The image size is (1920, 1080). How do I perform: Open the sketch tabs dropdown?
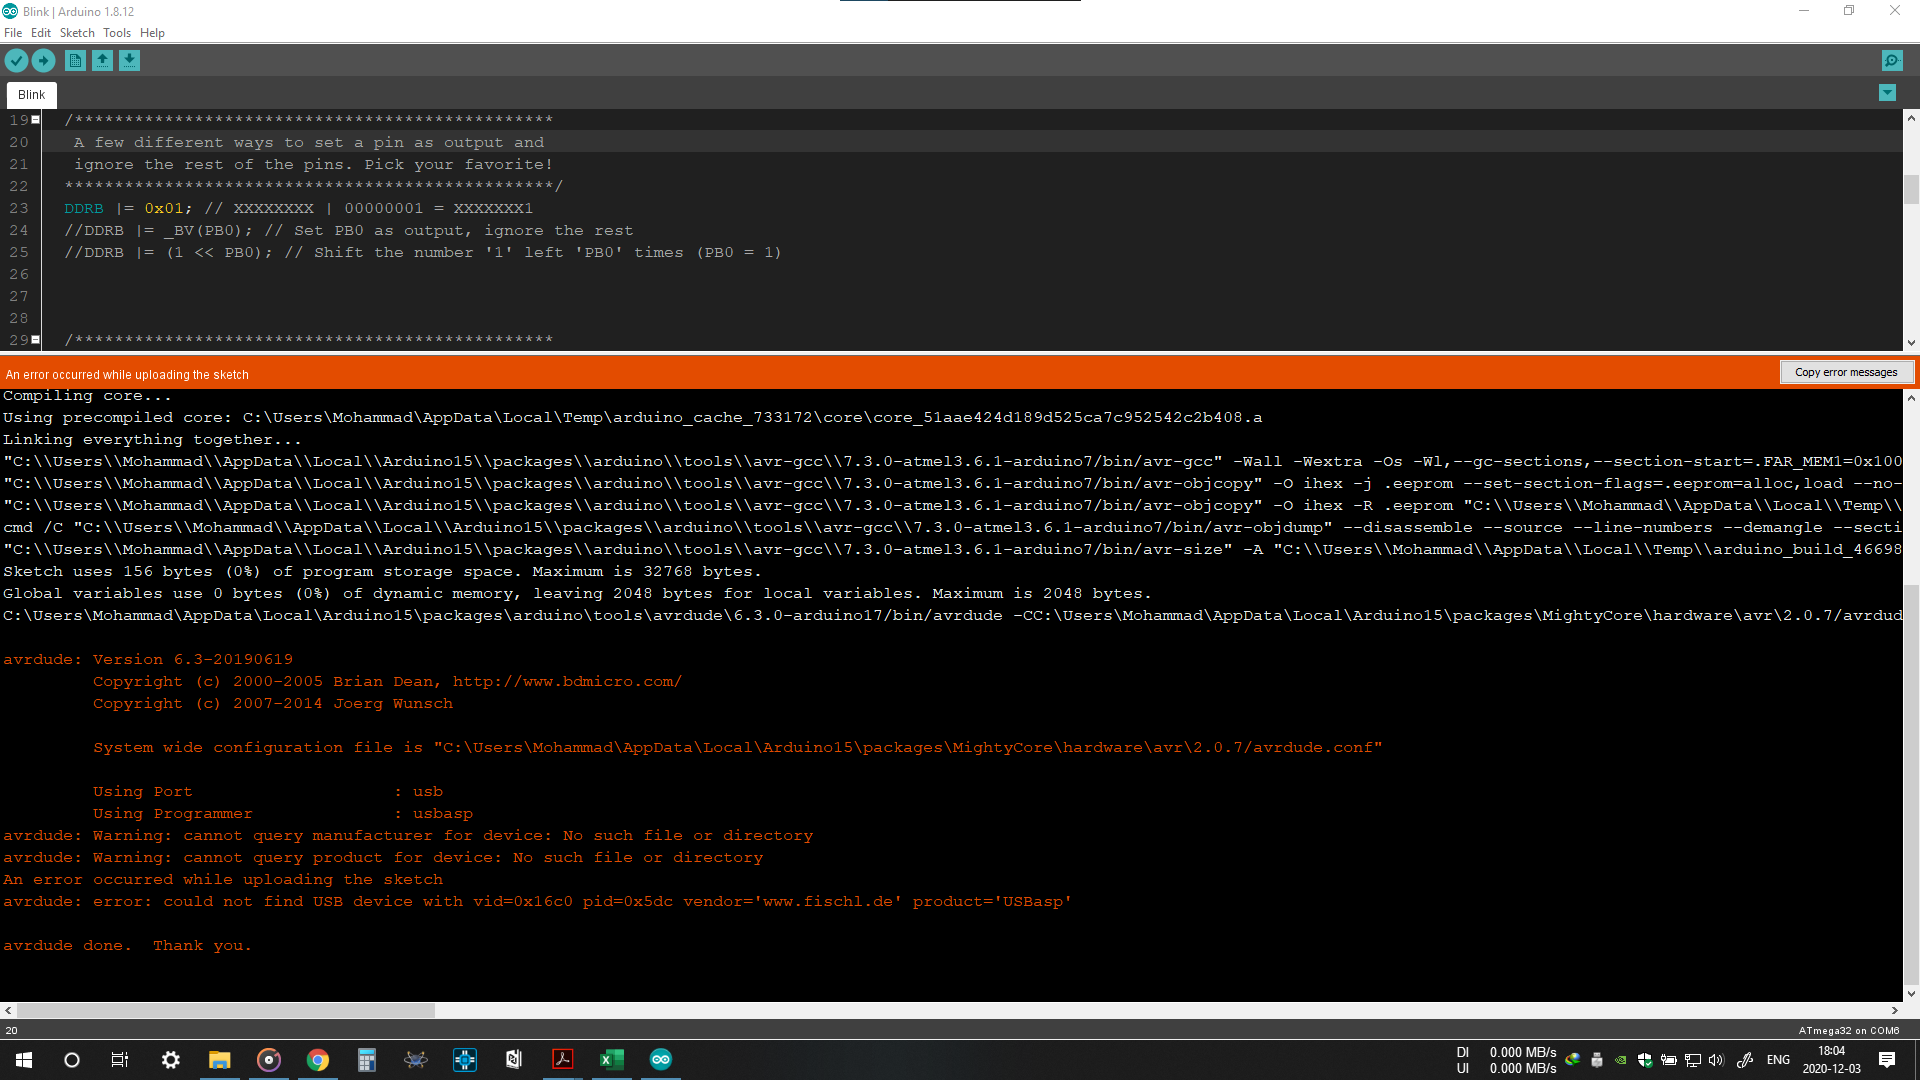point(1887,92)
